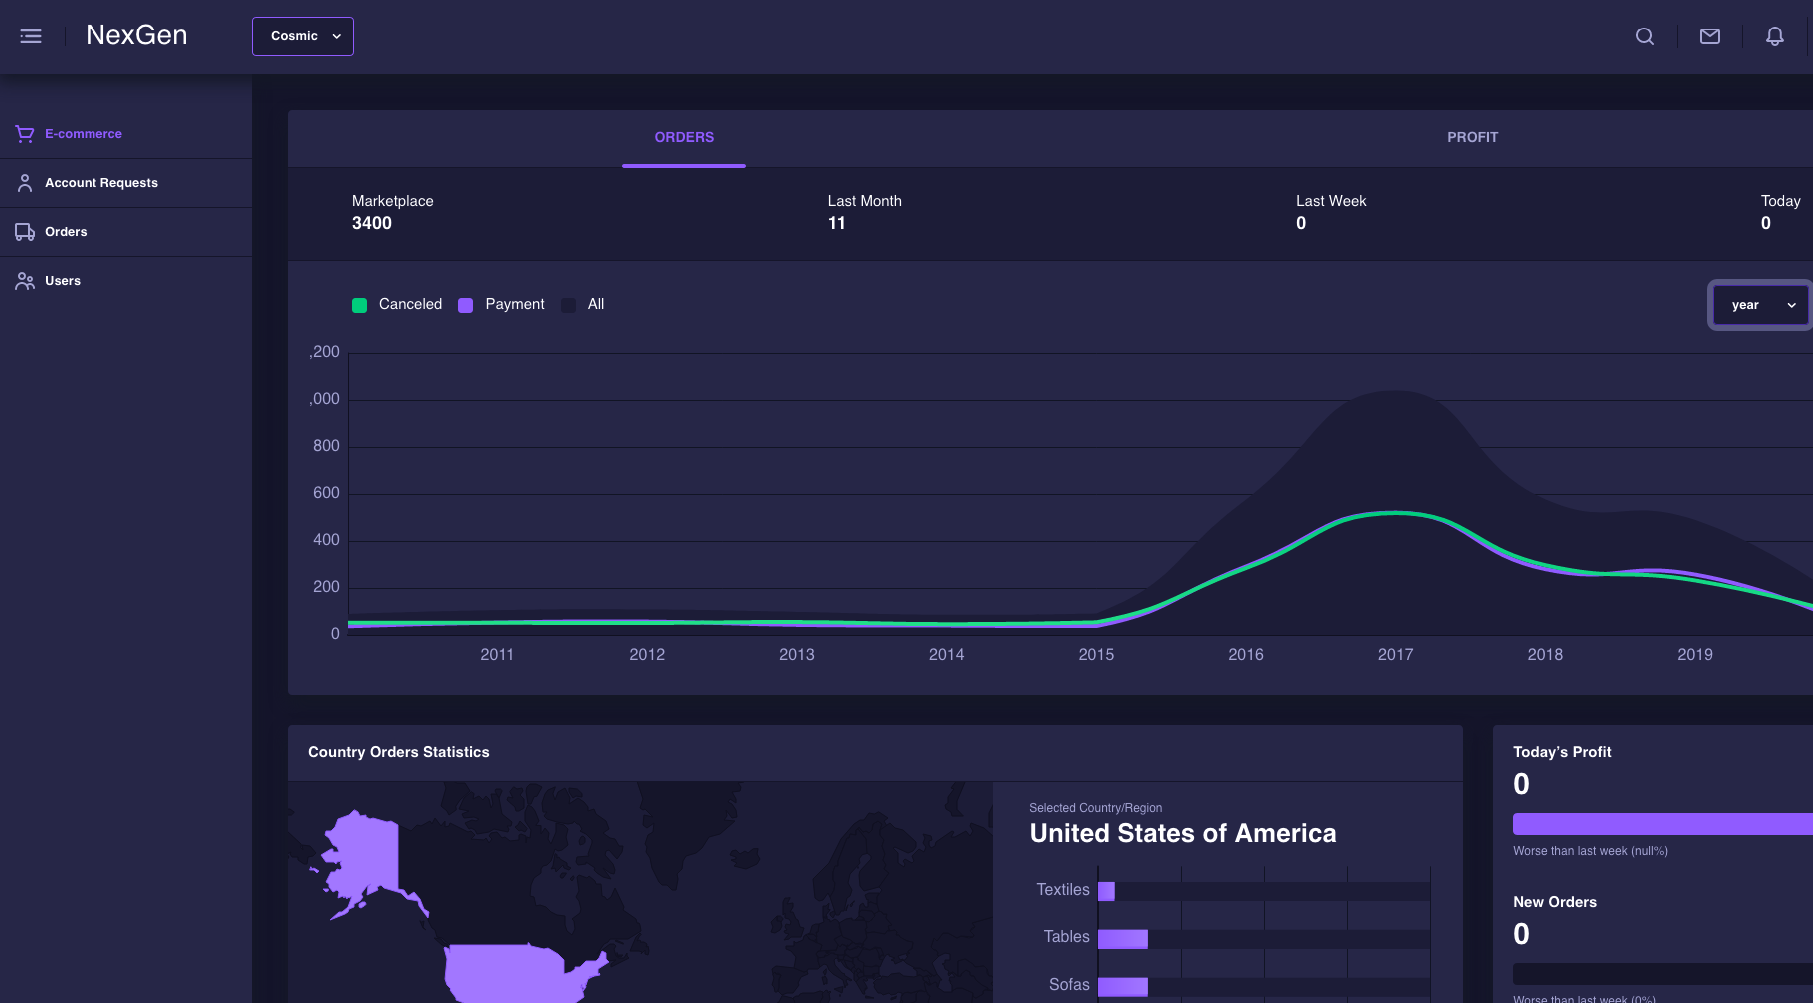Click the NexGen logo link
This screenshot has height=1003, width=1813.
pyautogui.click(x=137, y=35)
